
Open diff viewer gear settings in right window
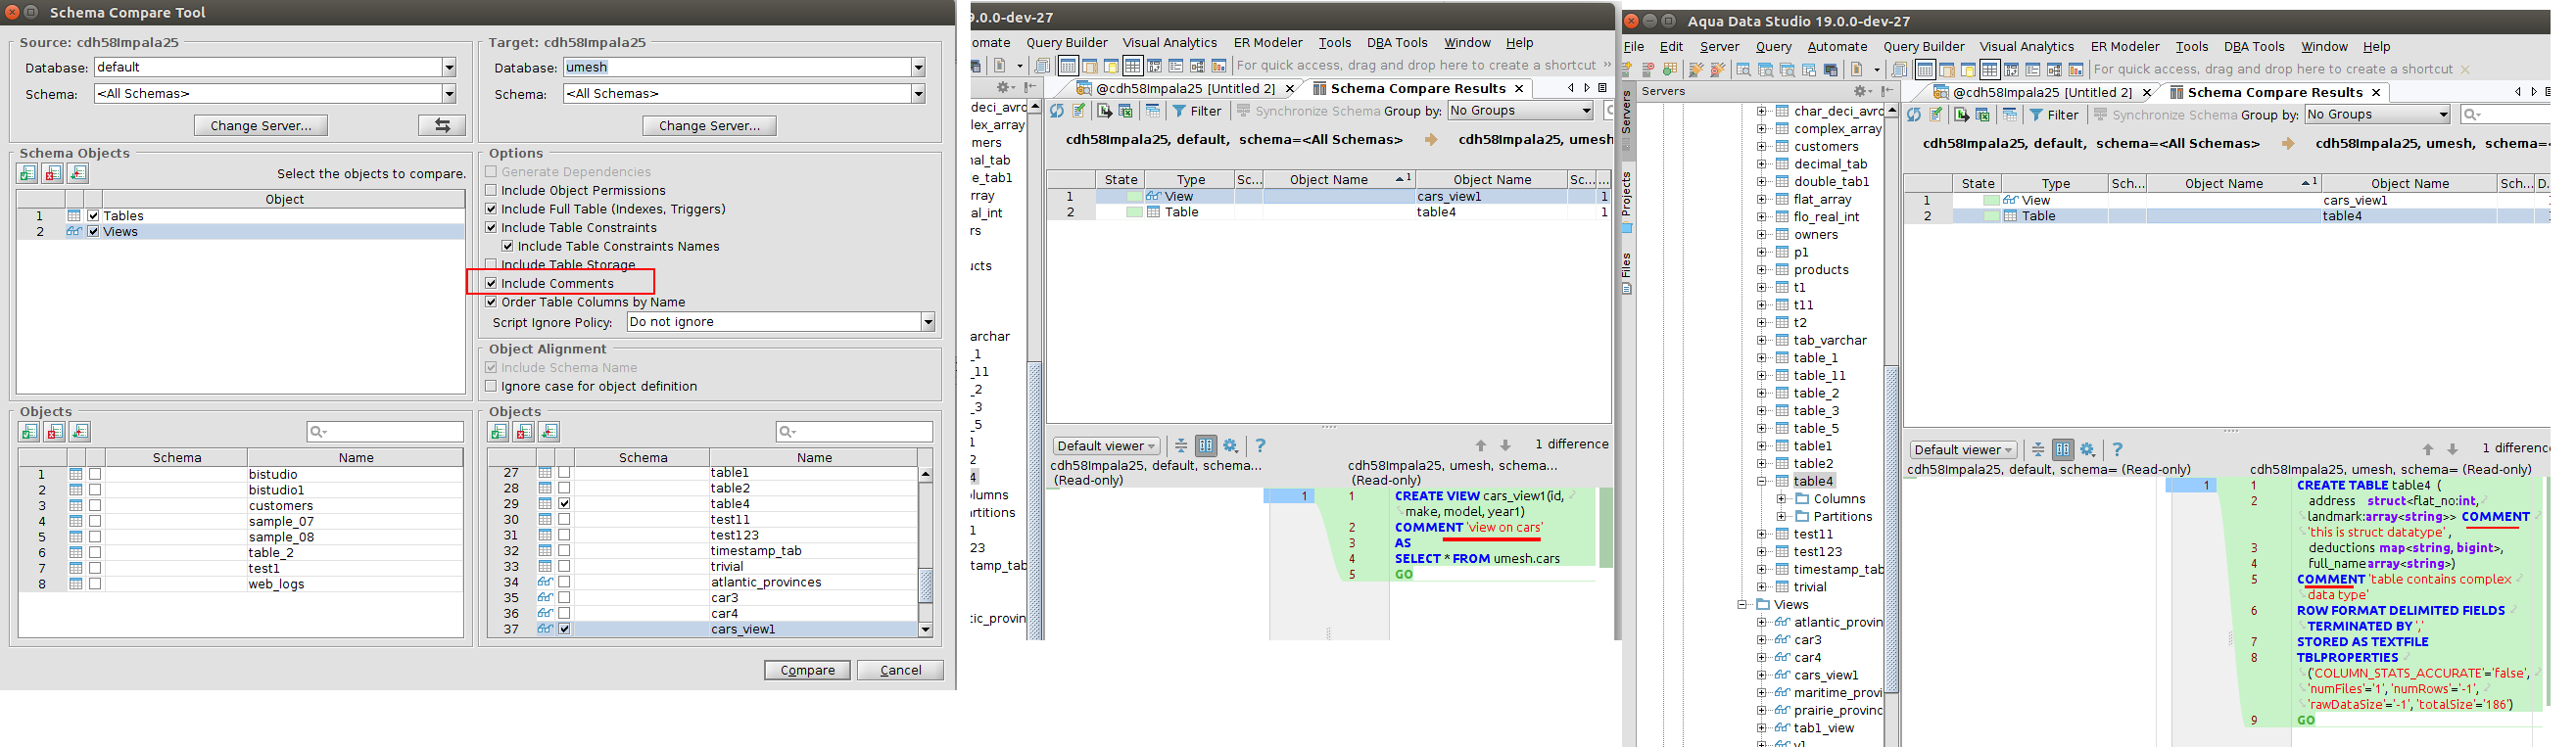coord(2087,450)
